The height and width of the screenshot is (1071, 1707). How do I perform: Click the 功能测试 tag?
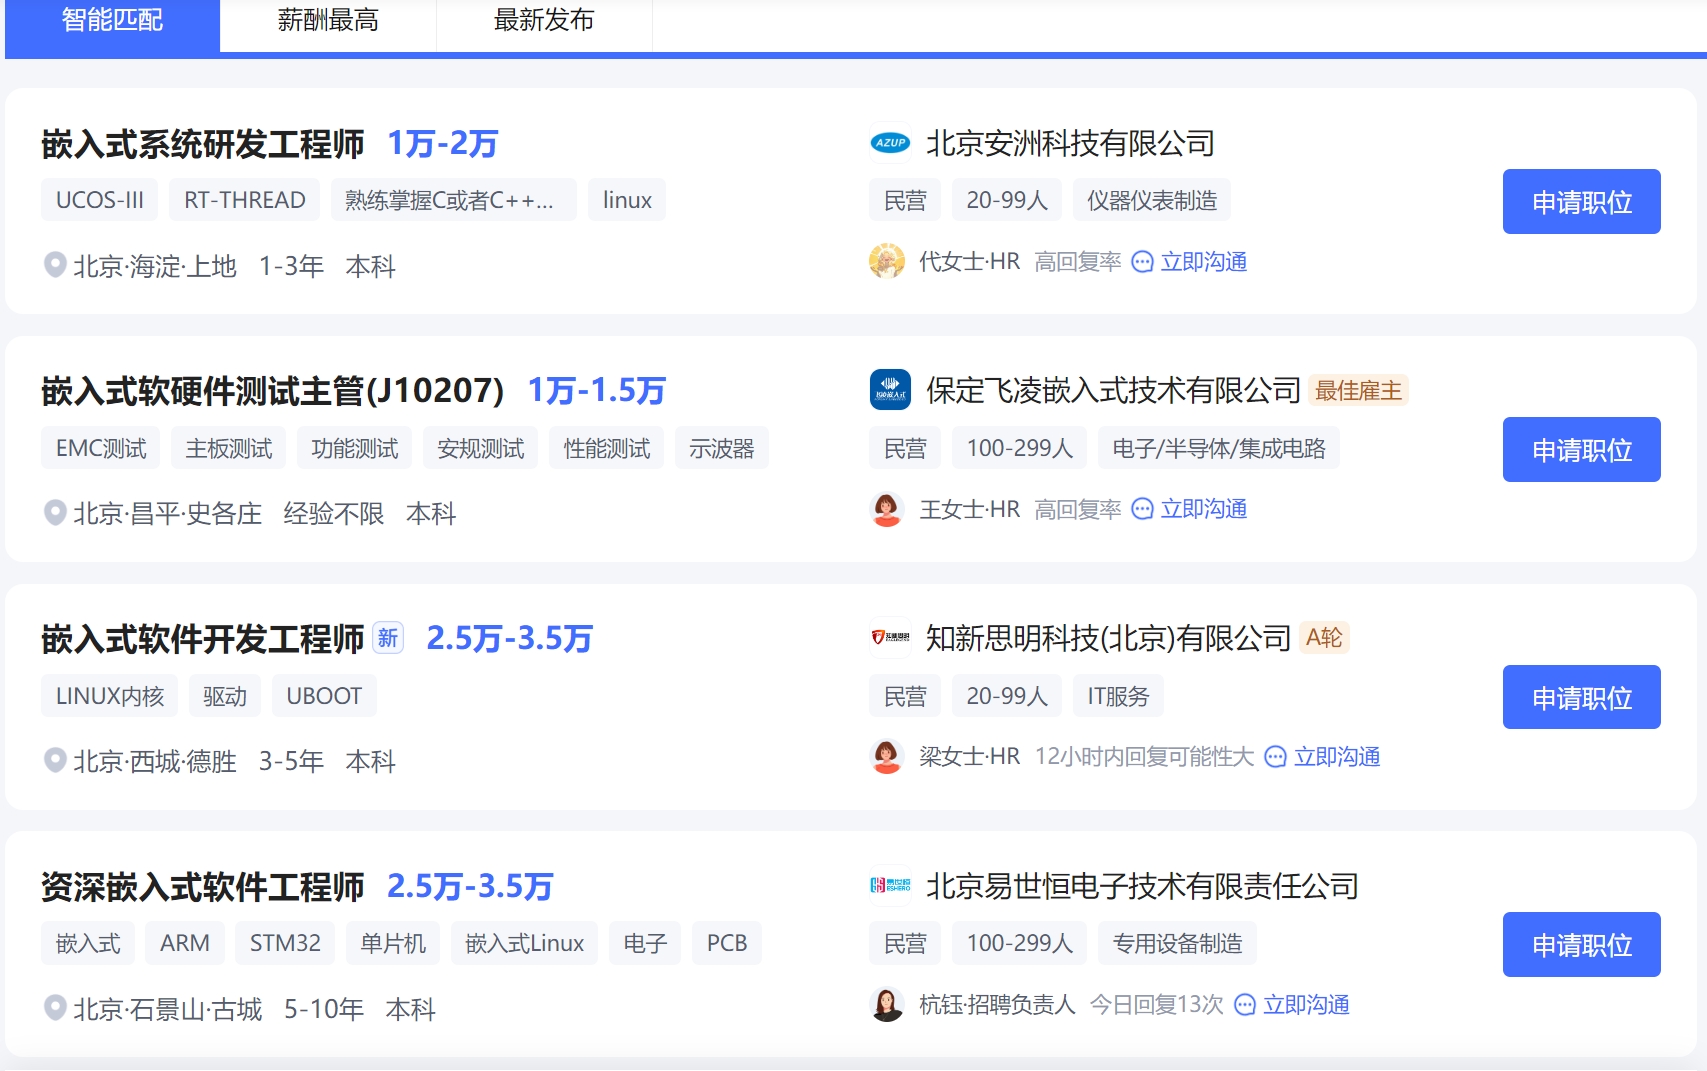[x=355, y=448]
